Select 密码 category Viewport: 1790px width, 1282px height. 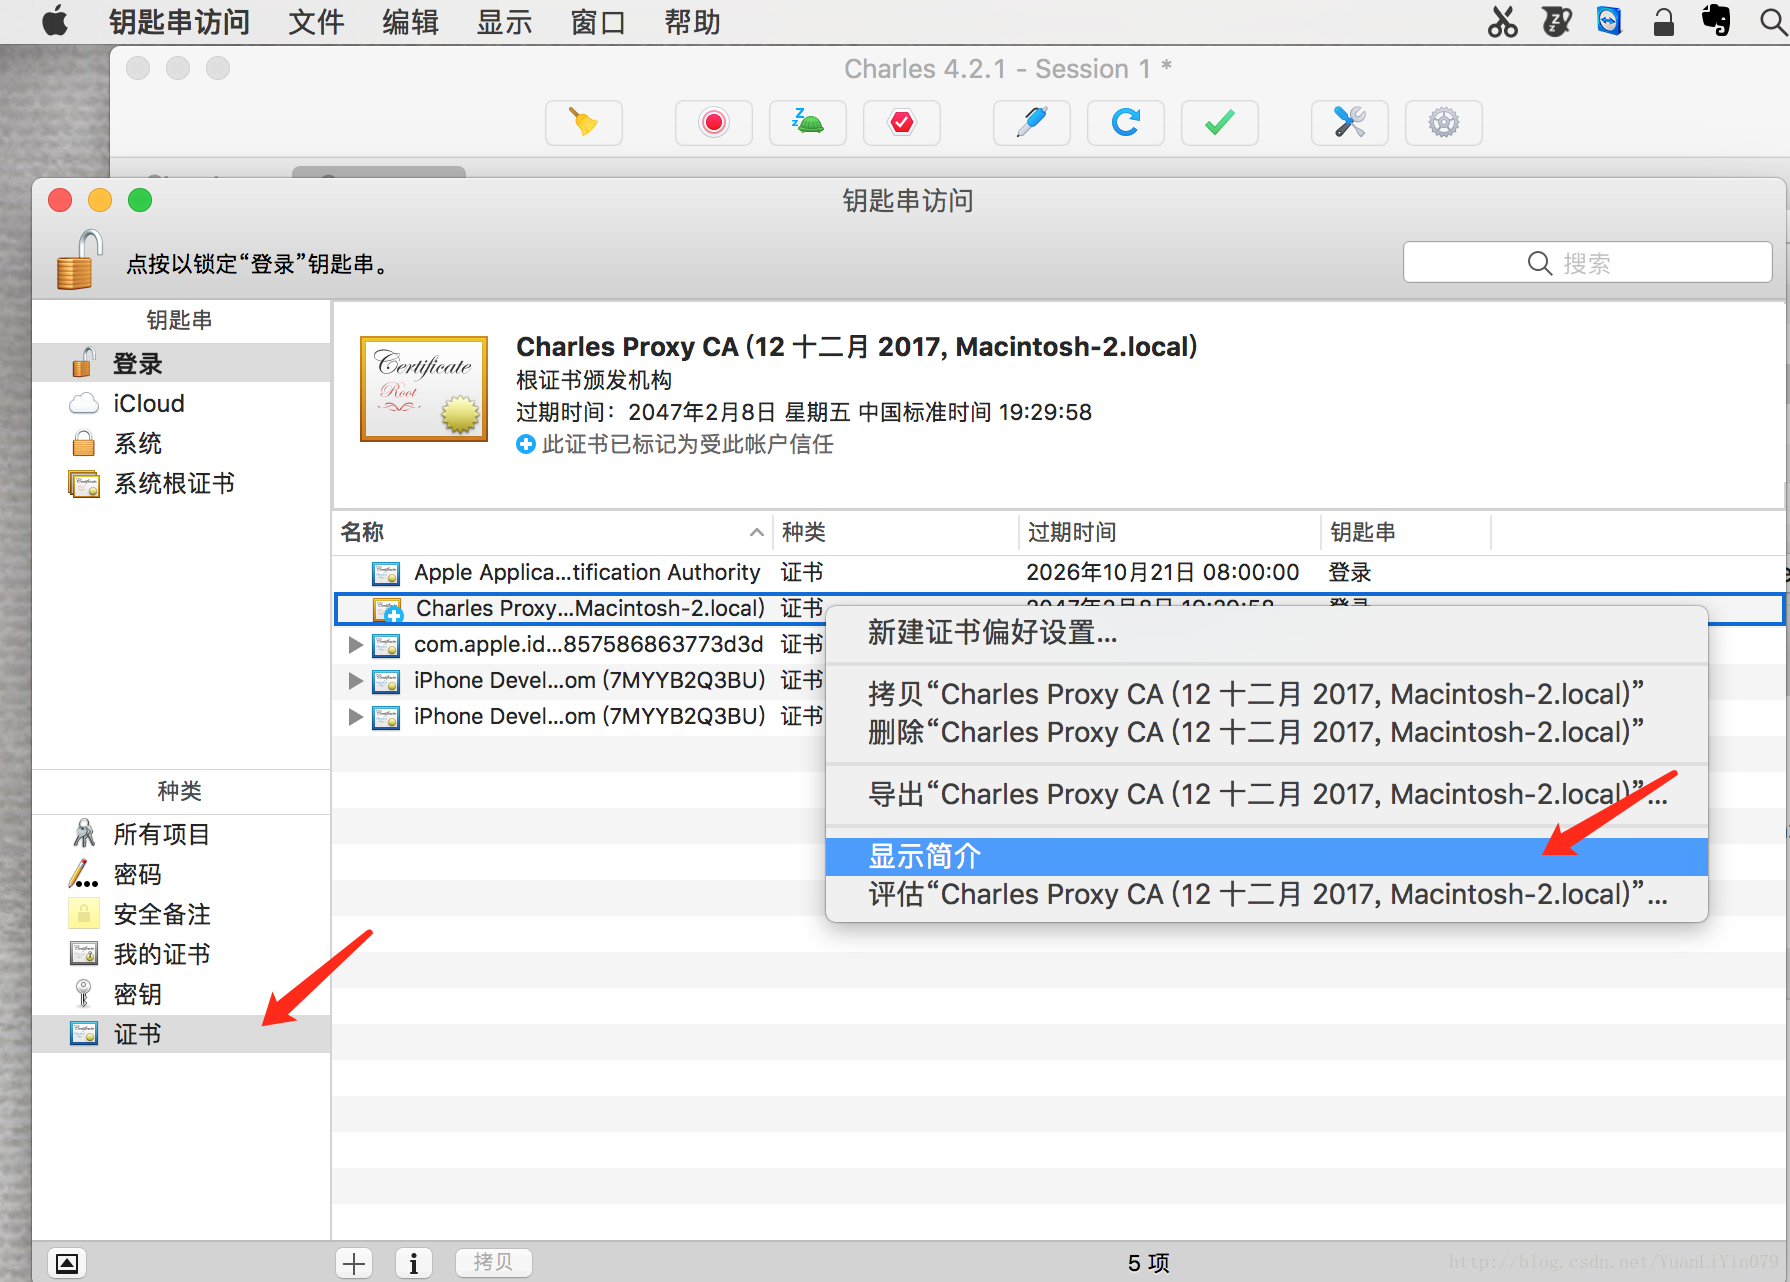[181, 874]
